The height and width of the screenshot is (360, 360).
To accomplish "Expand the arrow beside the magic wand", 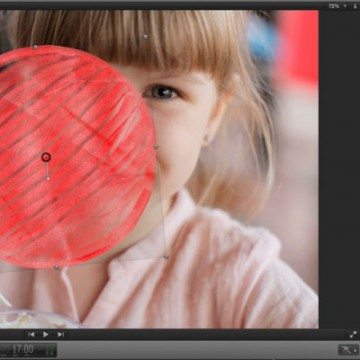I will click(x=355, y=350).
